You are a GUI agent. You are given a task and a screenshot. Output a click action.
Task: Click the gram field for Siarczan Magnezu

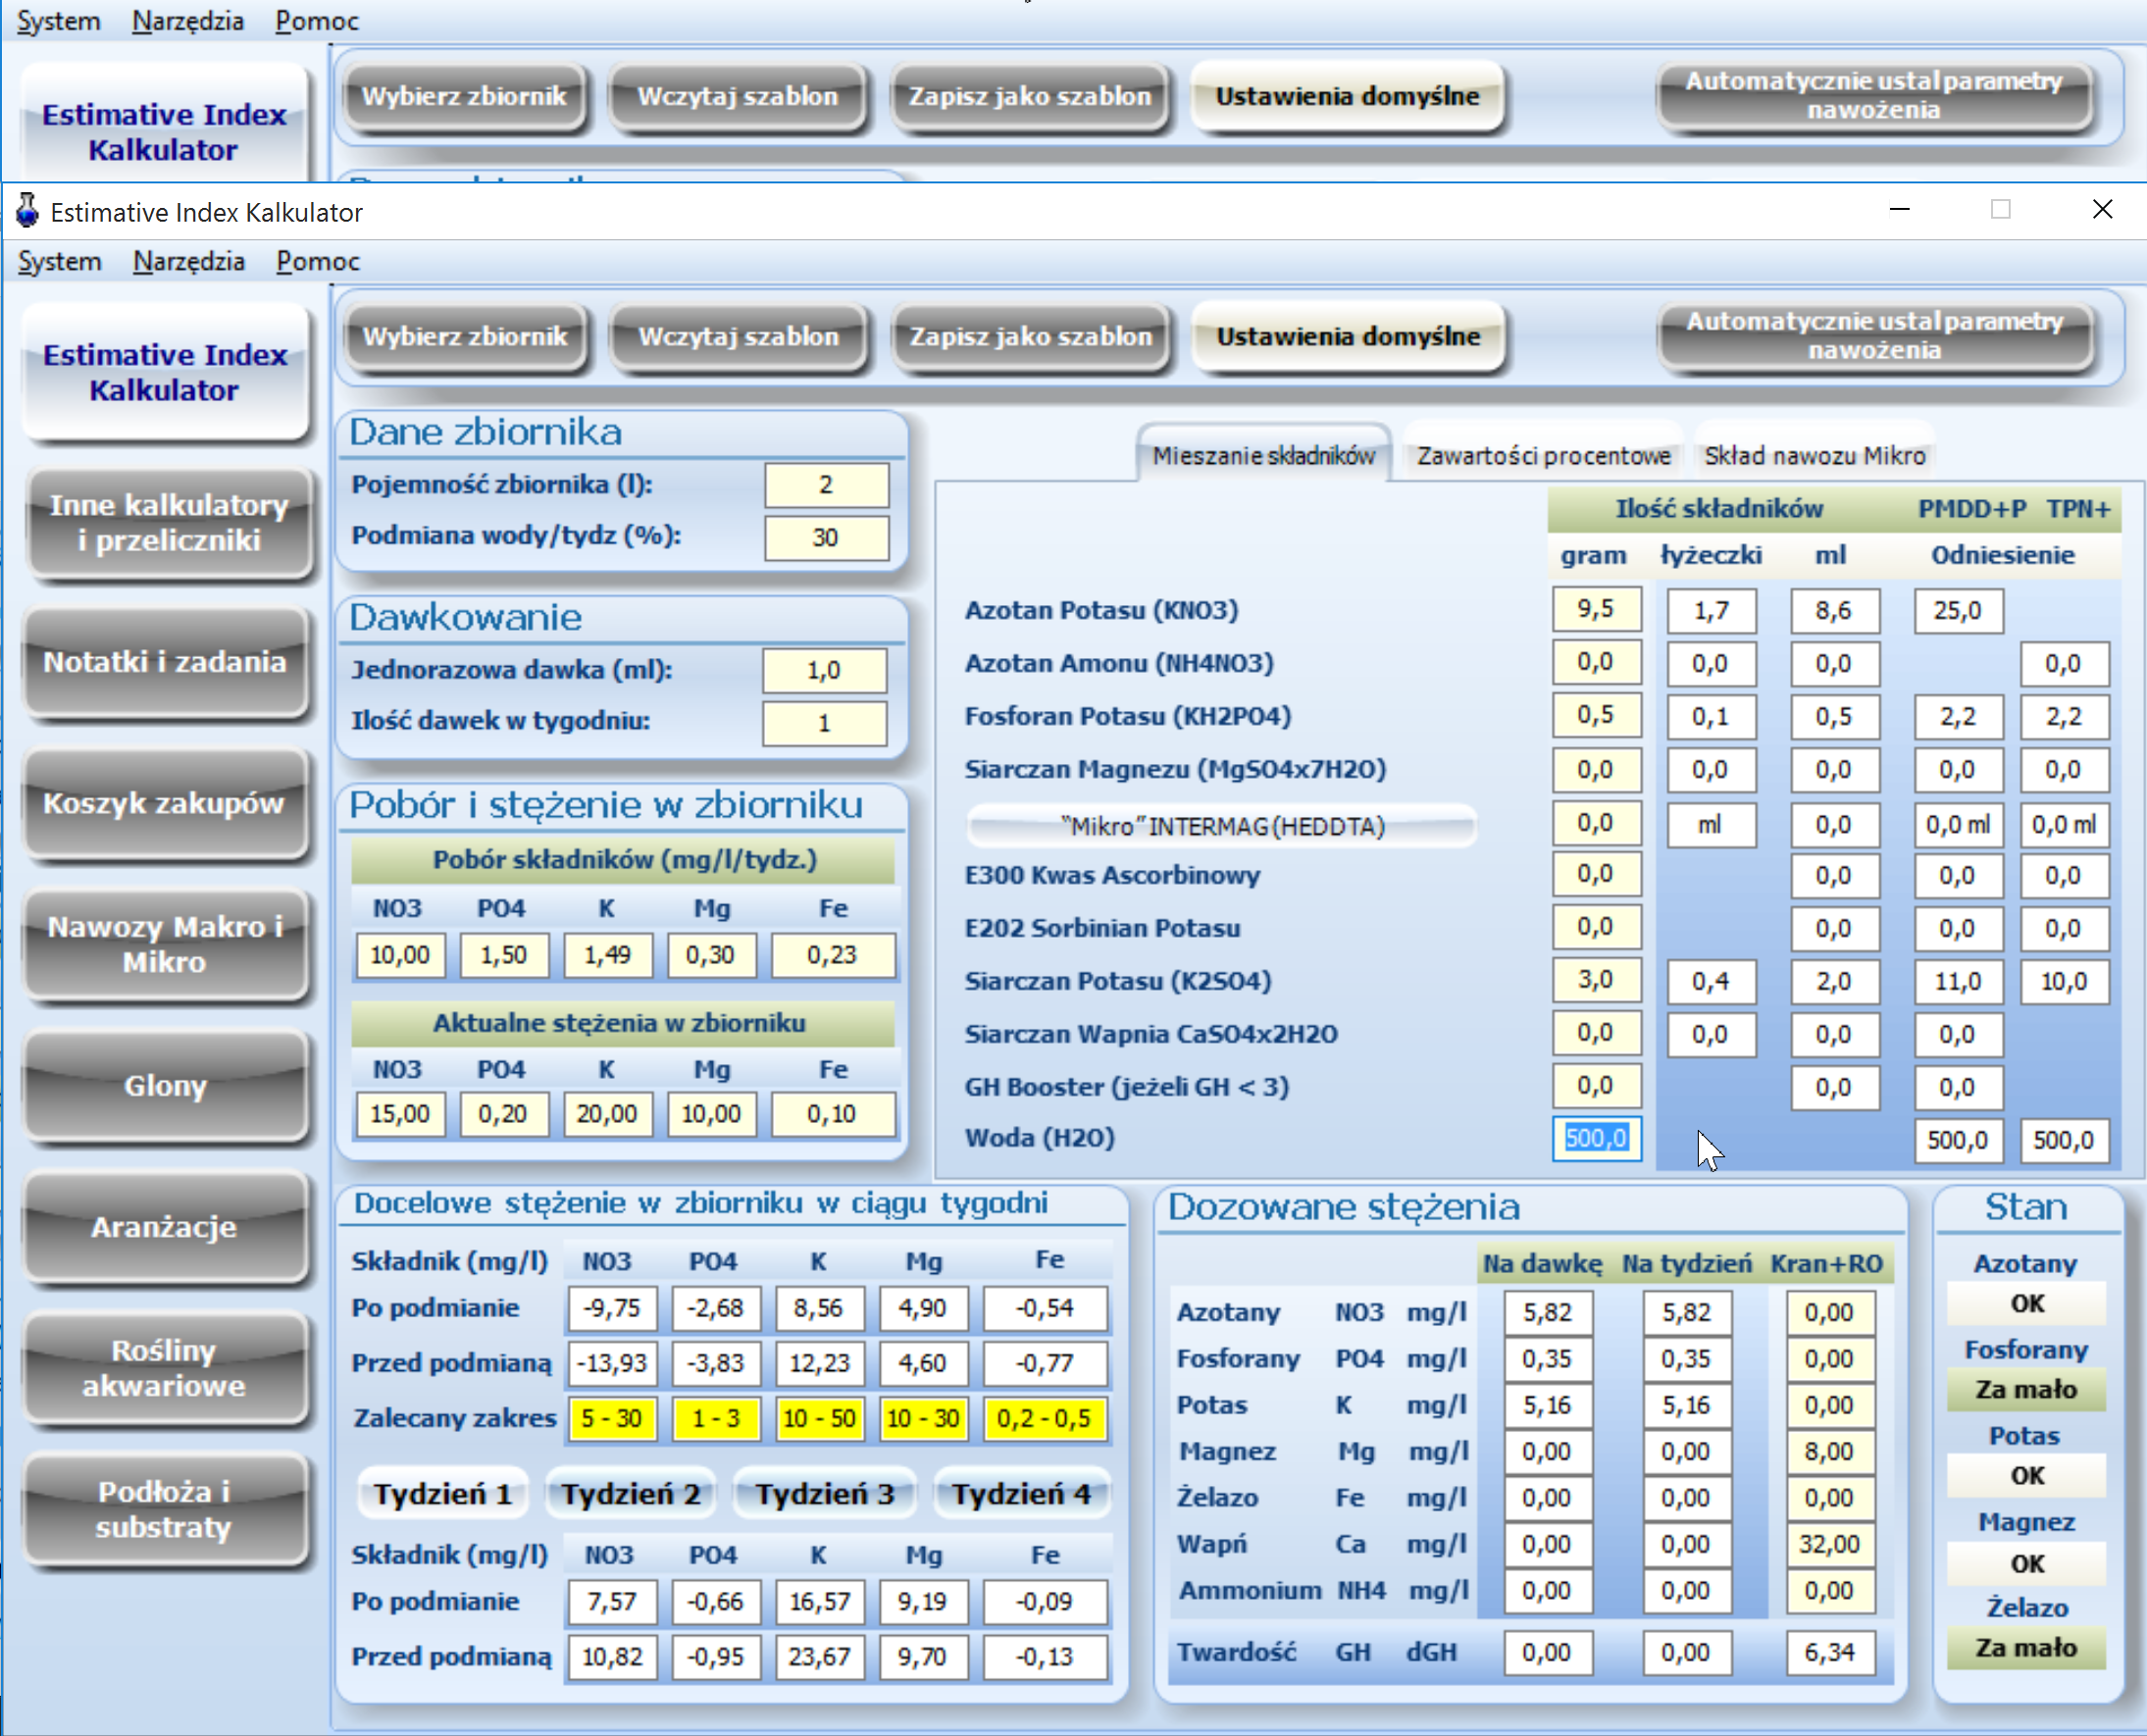[x=1596, y=770]
